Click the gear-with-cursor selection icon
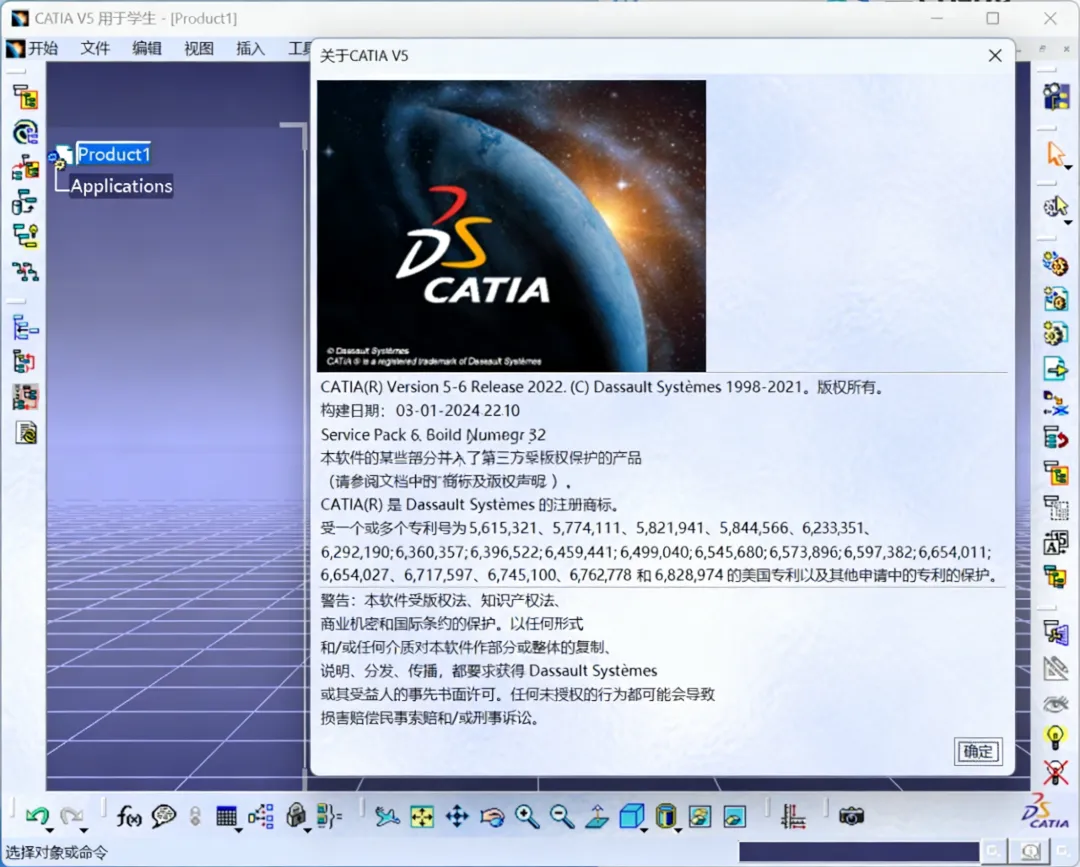This screenshot has height=867, width=1080. (1055, 206)
